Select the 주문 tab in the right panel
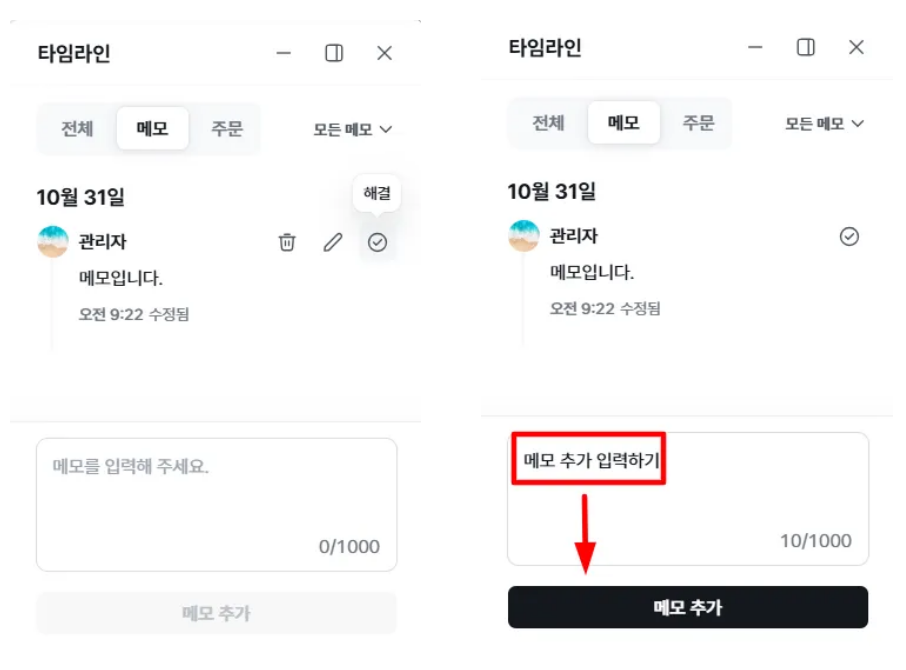The height and width of the screenshot is (670, 906). [698, 124]
